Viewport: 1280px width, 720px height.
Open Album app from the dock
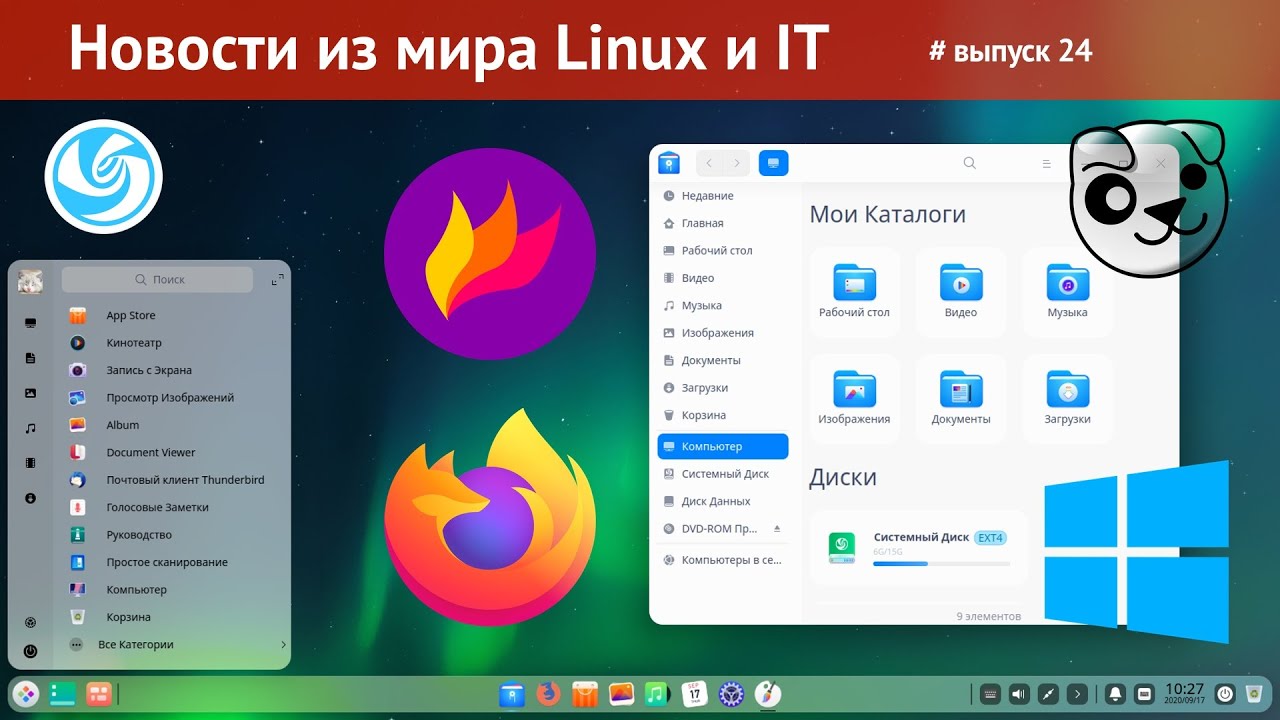tap(621, 694)
